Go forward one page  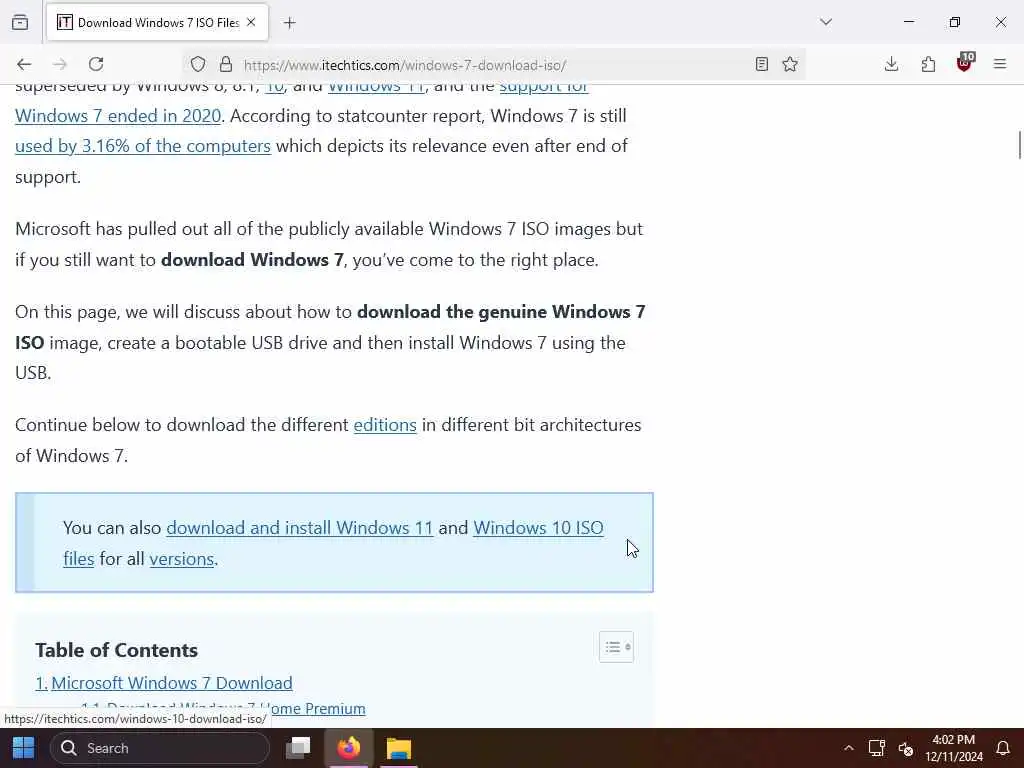point(60,64)
